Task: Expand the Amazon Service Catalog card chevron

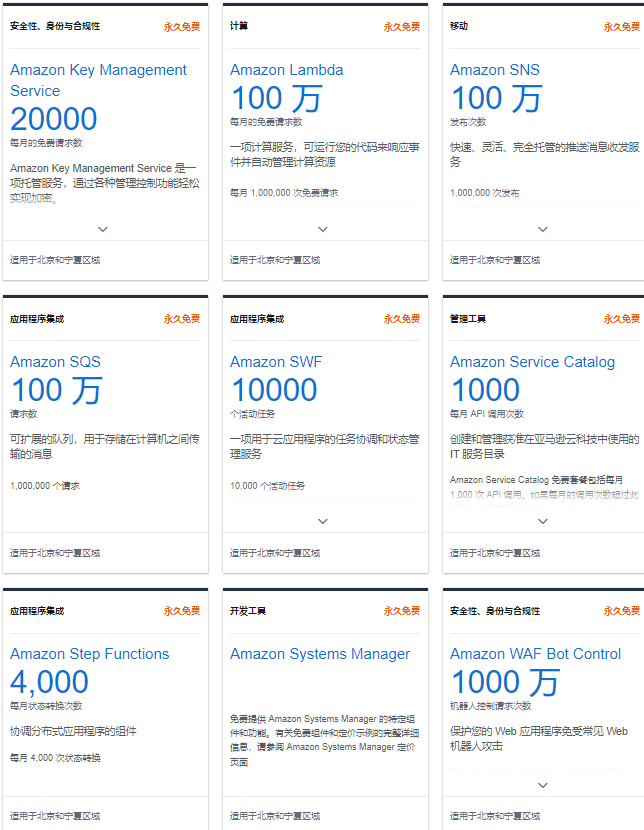Action: tap(543, 521)
